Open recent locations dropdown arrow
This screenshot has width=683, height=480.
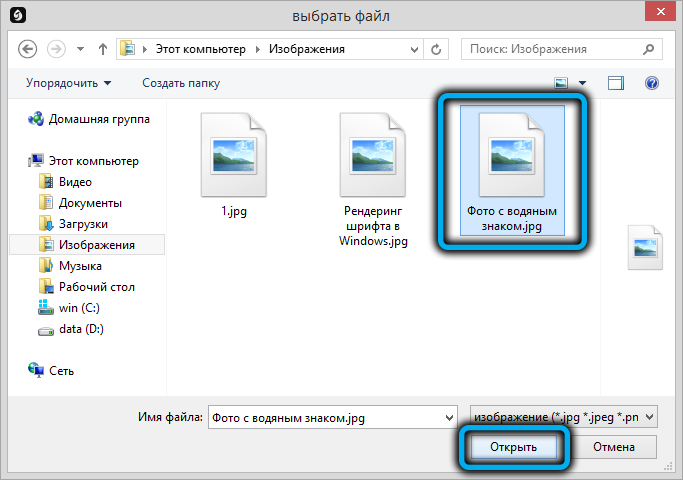[x=80, y=49]
